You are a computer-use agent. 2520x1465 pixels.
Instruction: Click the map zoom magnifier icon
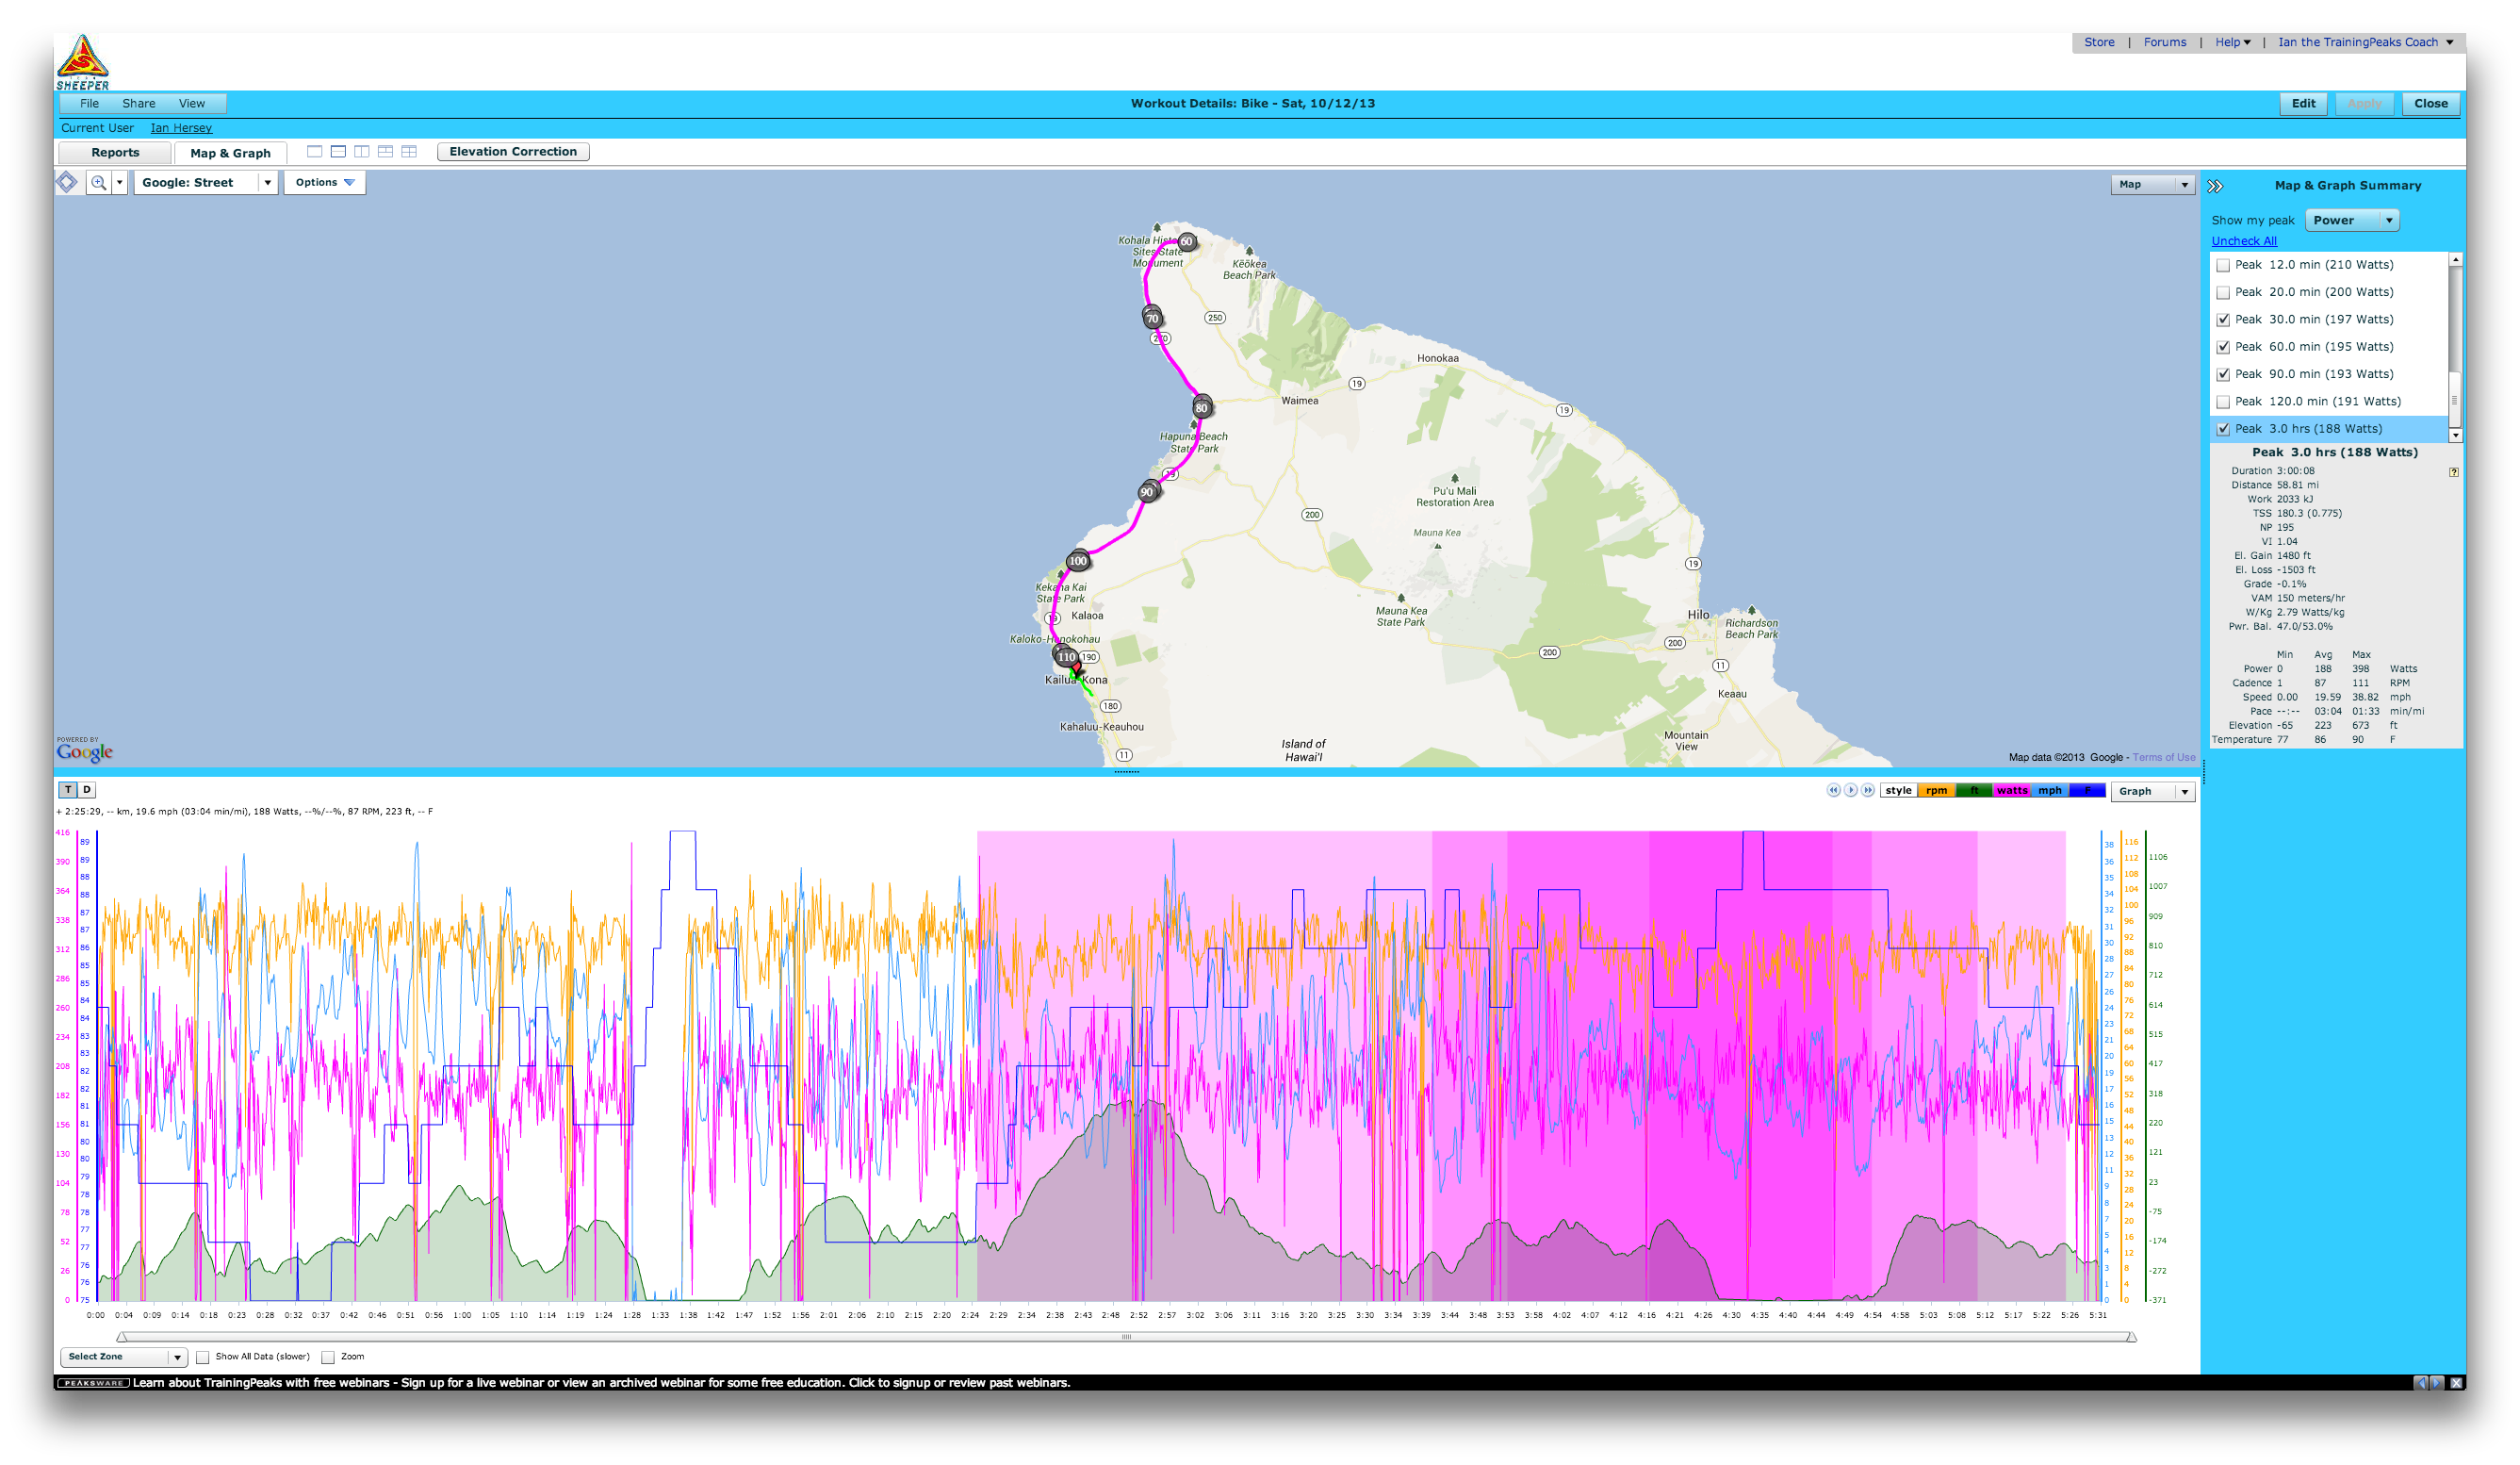[x=98, y=183]
